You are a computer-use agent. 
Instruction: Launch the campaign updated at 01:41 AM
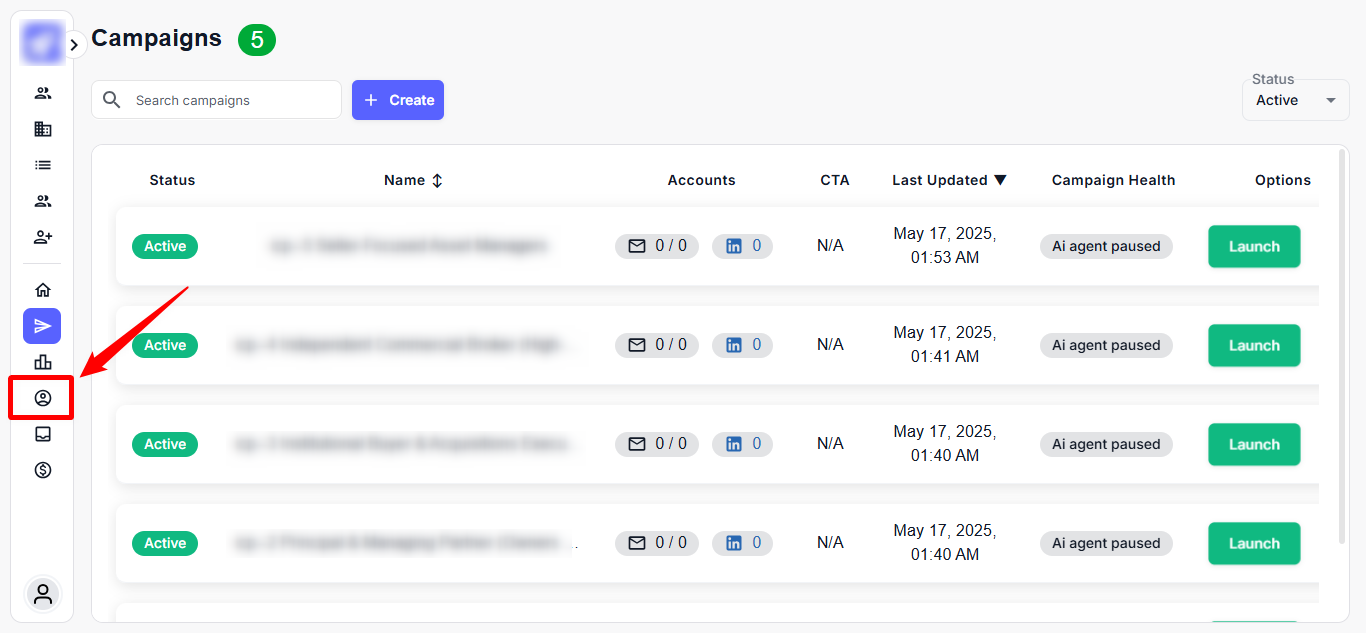pos(1254,345)
